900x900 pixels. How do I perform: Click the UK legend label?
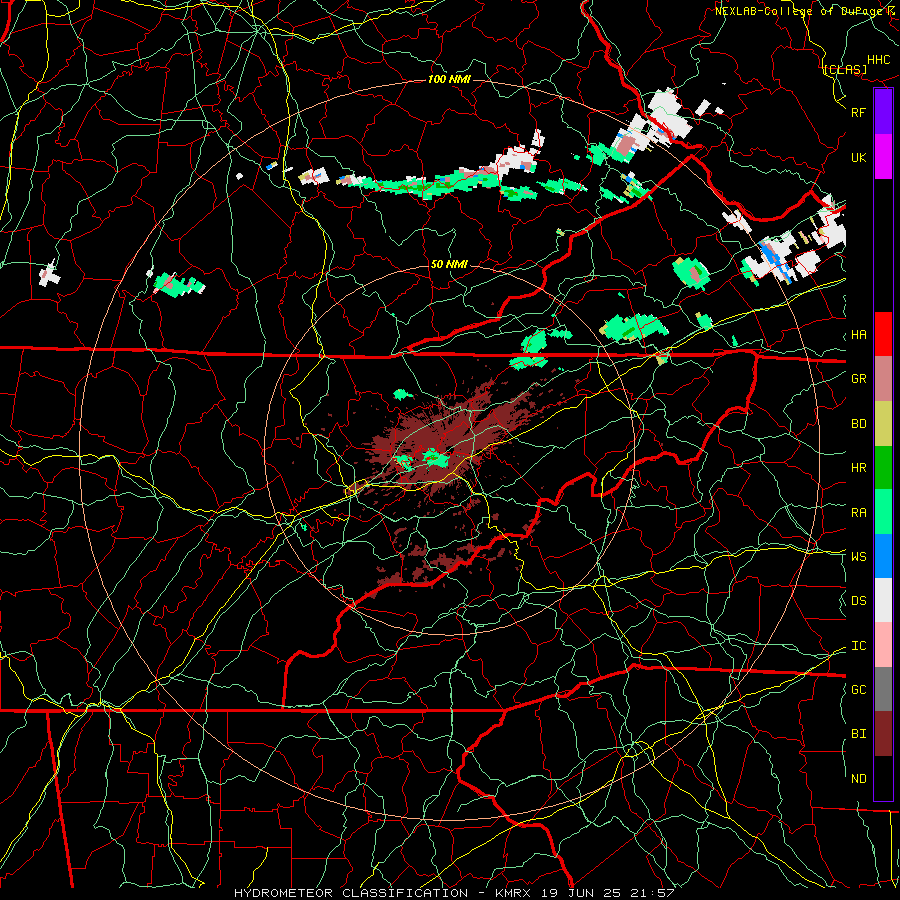pyautogui.click(x=859, y=157)
